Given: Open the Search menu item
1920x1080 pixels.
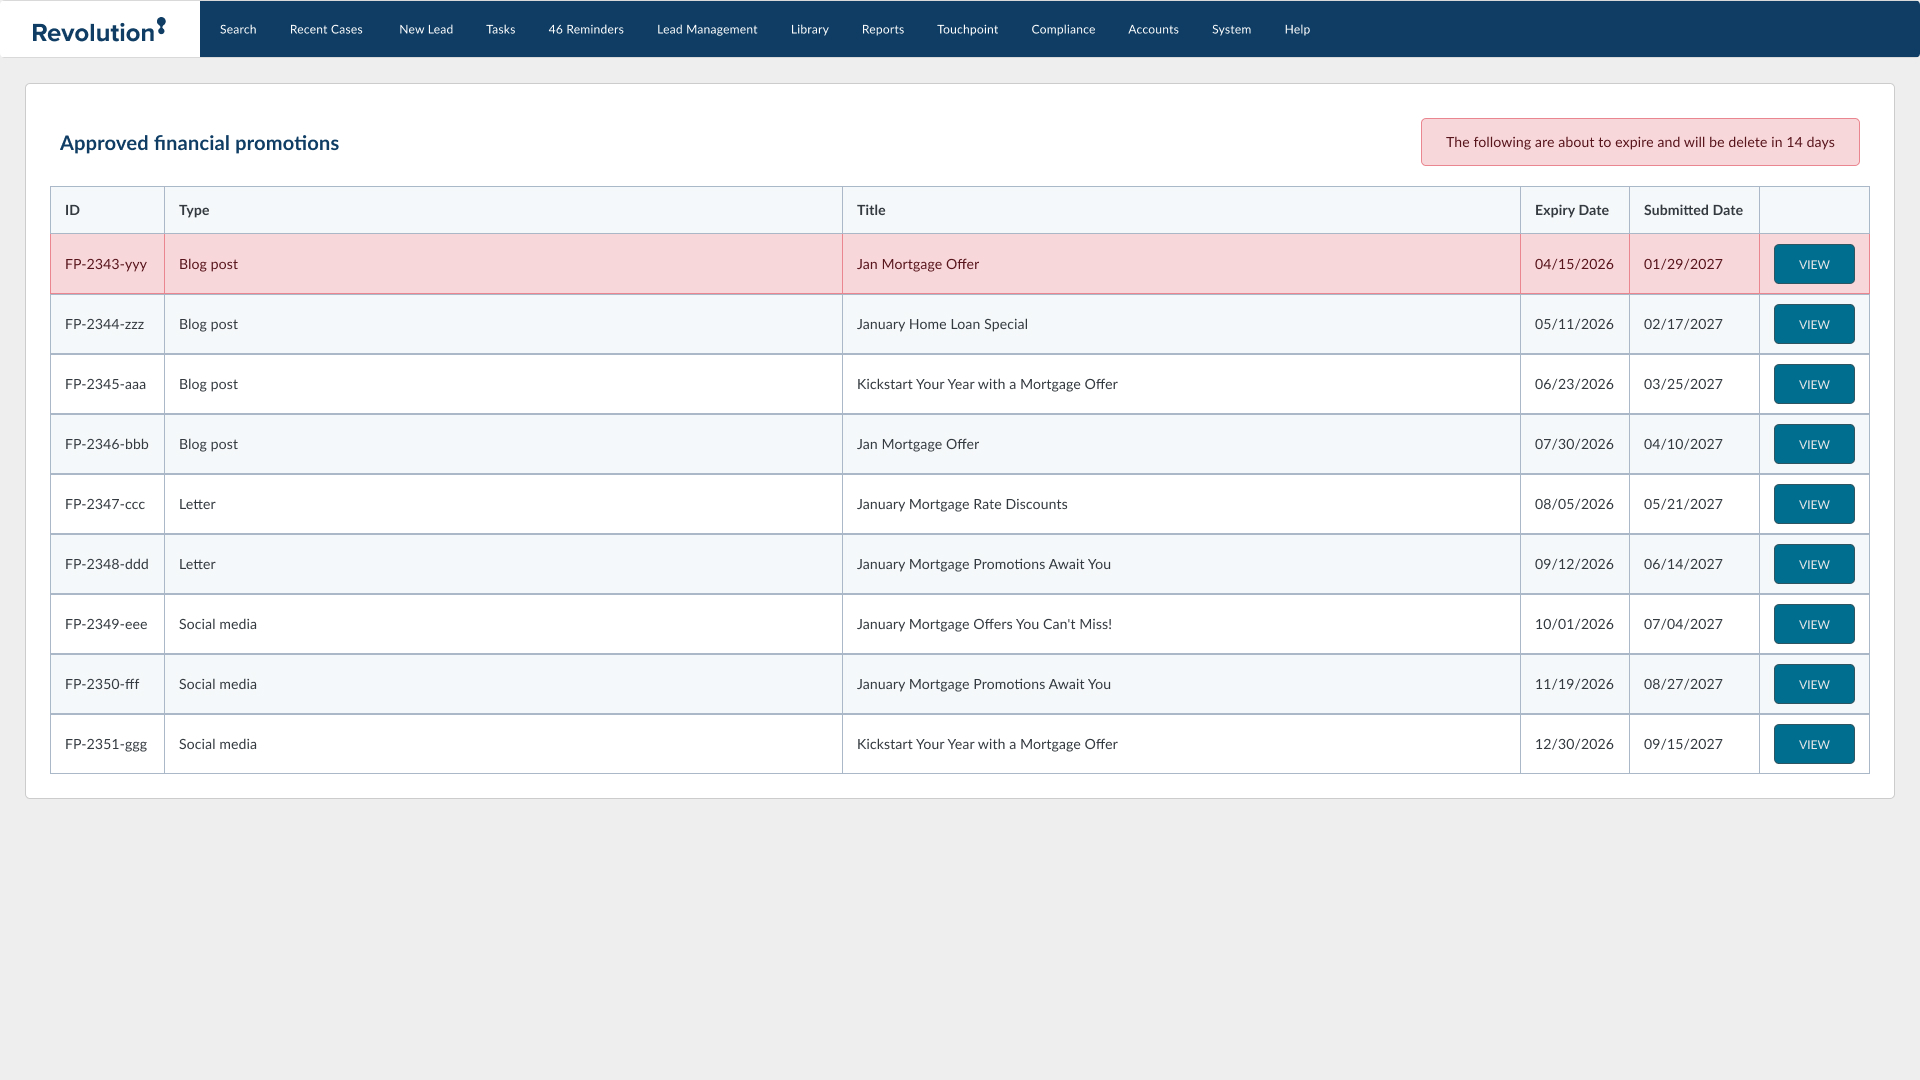Looking at the screenshot, I should tap(238, 29).
